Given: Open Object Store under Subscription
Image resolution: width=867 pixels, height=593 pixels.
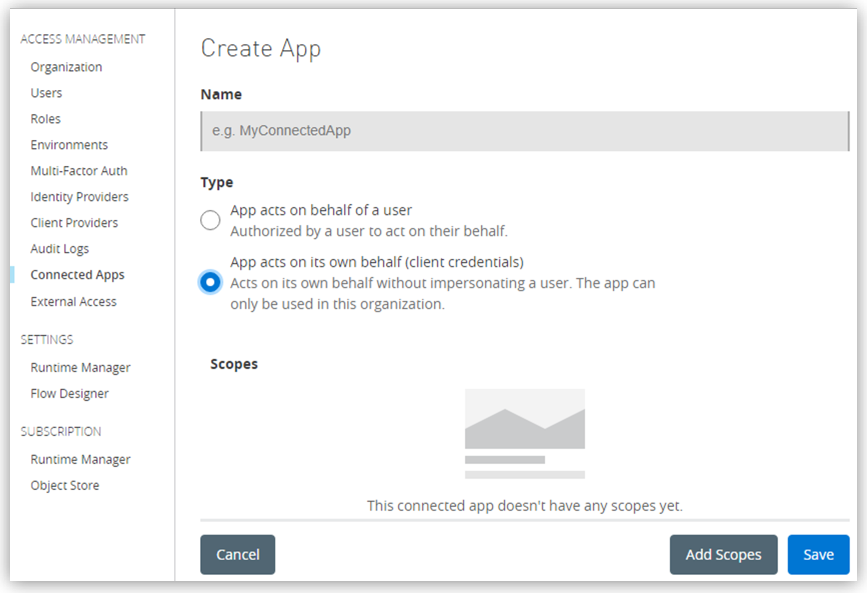Looking at the screenshot, I should point(63,485).
